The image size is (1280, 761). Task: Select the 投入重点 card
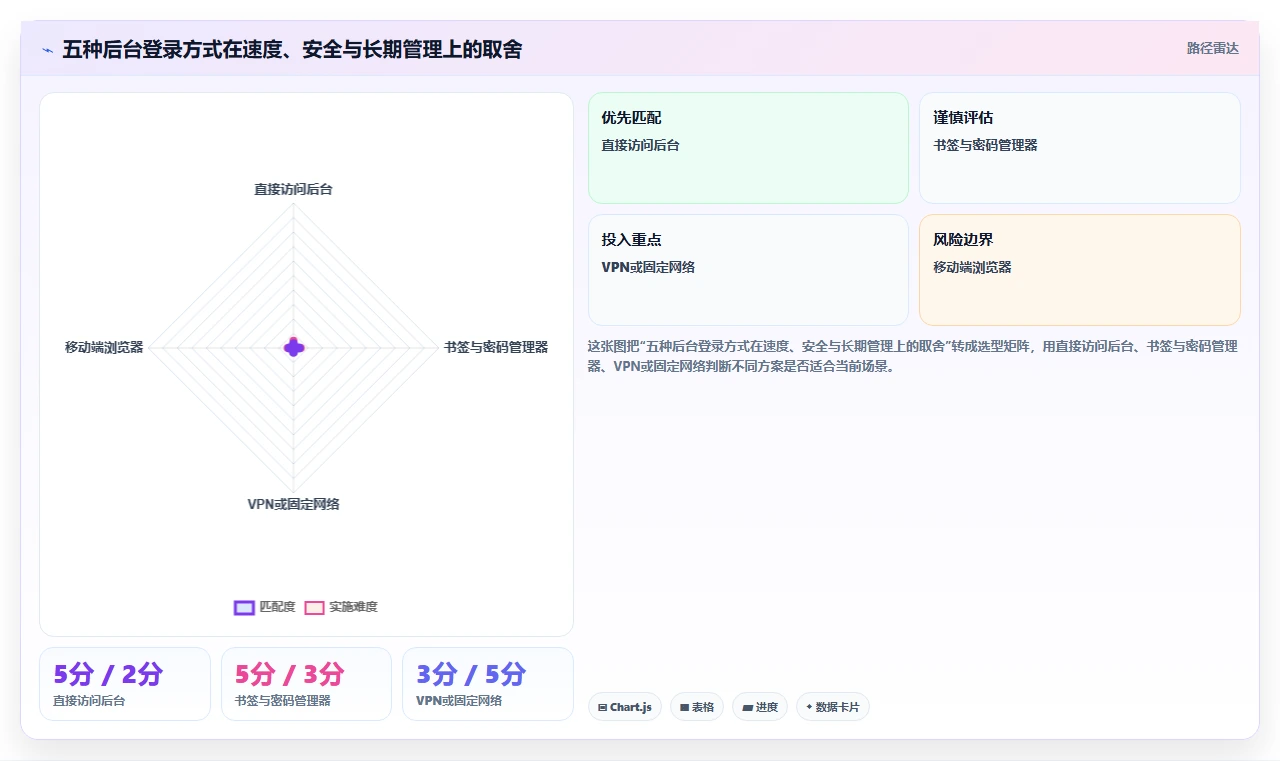coord(748,270)
